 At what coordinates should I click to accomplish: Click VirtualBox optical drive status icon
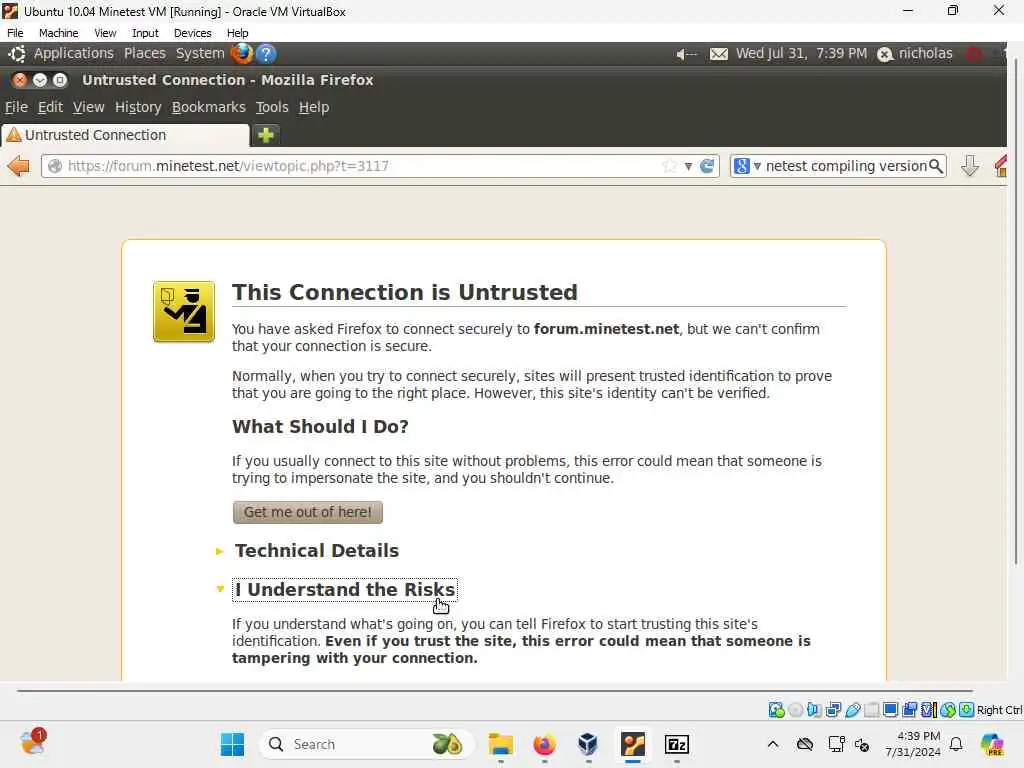[795, 710]
